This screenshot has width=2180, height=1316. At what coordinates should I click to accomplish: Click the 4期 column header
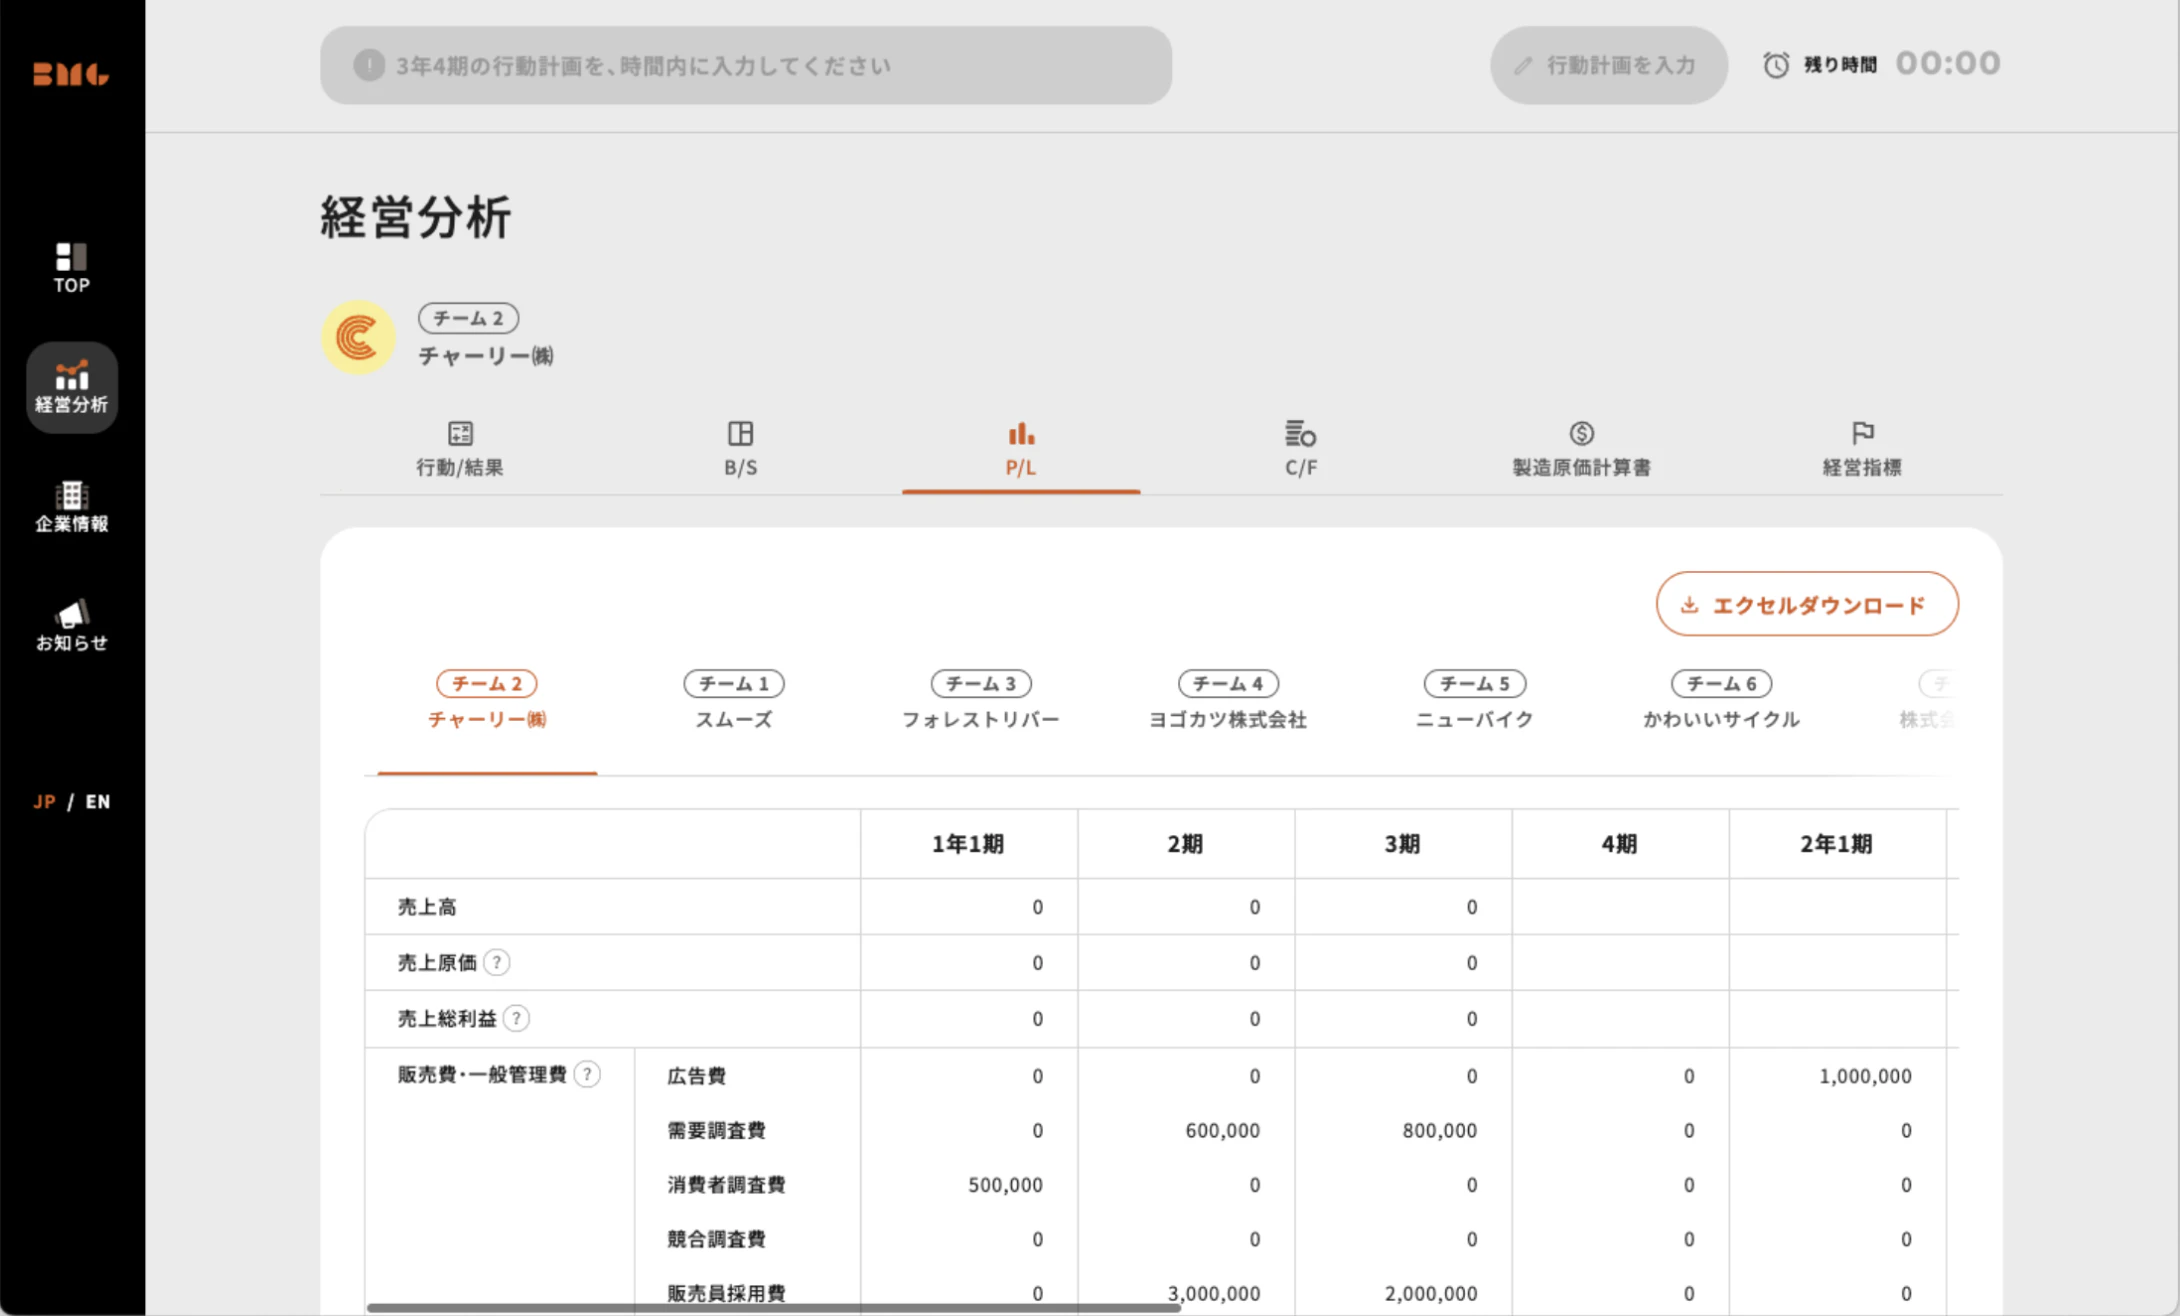pyautogui.click(x=1619, y=844)
